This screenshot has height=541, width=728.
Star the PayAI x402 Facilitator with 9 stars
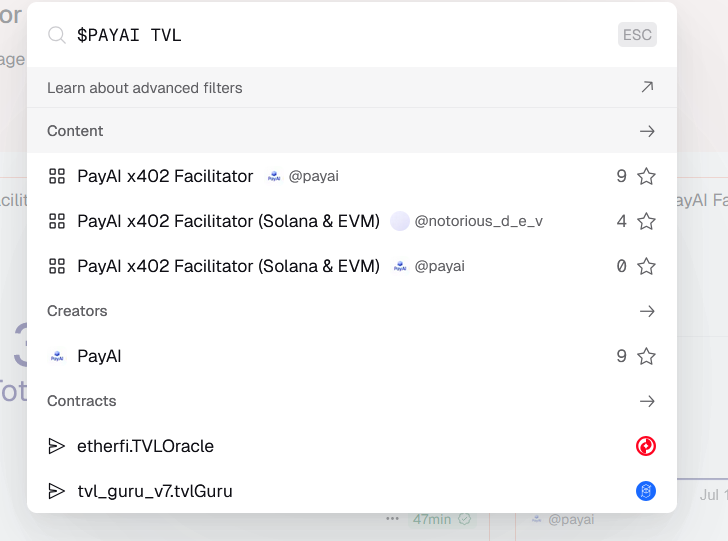[646, 176]
